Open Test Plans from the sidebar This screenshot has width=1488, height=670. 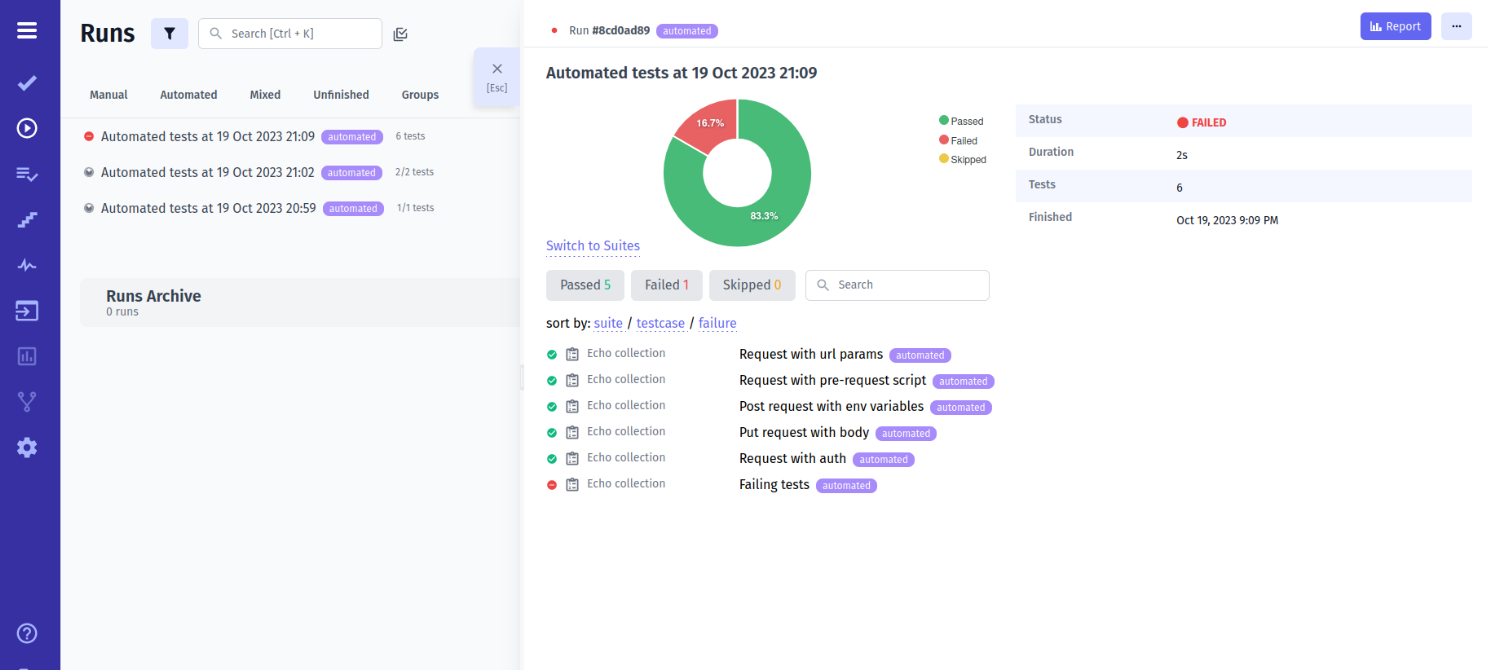tap(27, 174)
